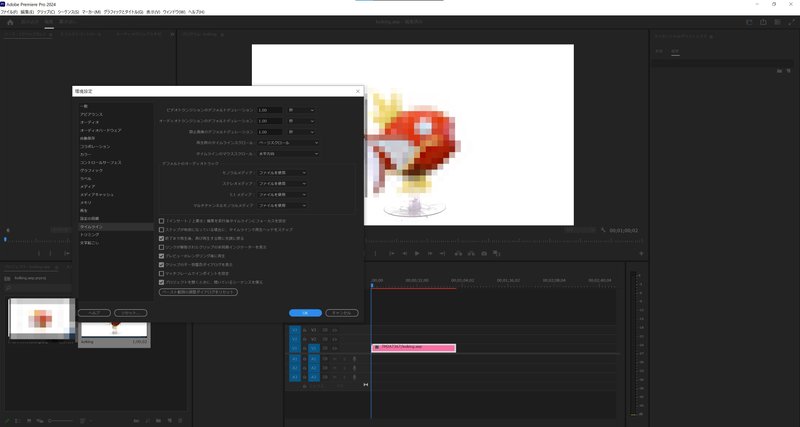
Task: Open the シーケンス(S) menu
Action: point(68,11)
